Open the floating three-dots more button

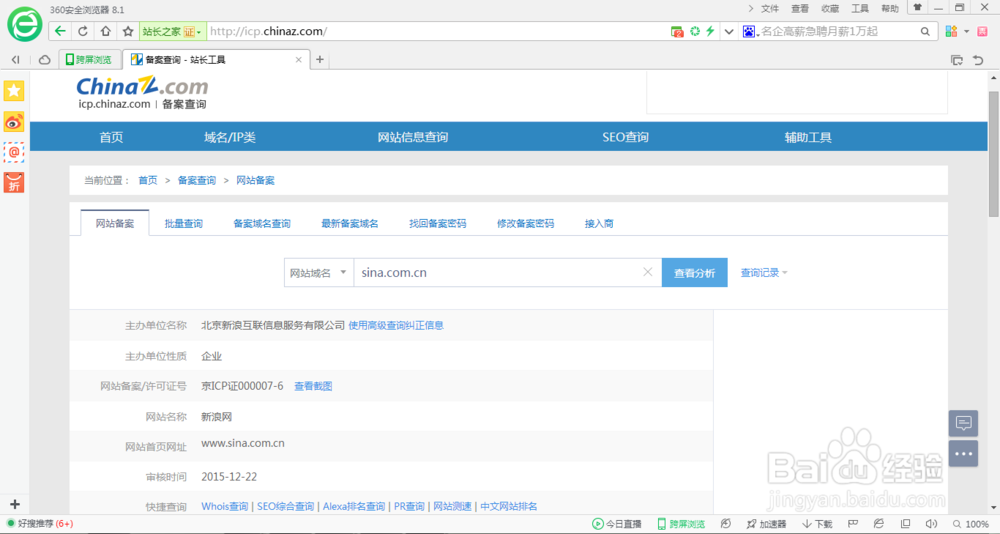coord(963,454)
